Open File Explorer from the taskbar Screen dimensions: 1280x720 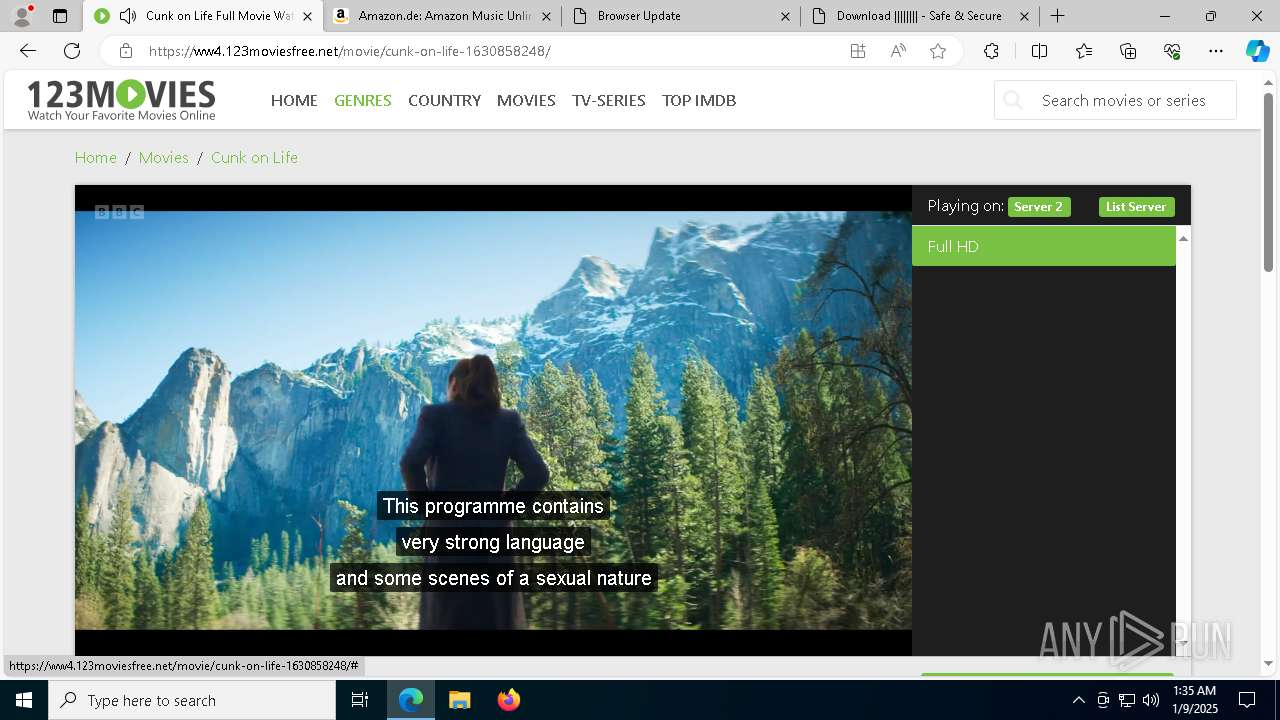click(459, 700)
